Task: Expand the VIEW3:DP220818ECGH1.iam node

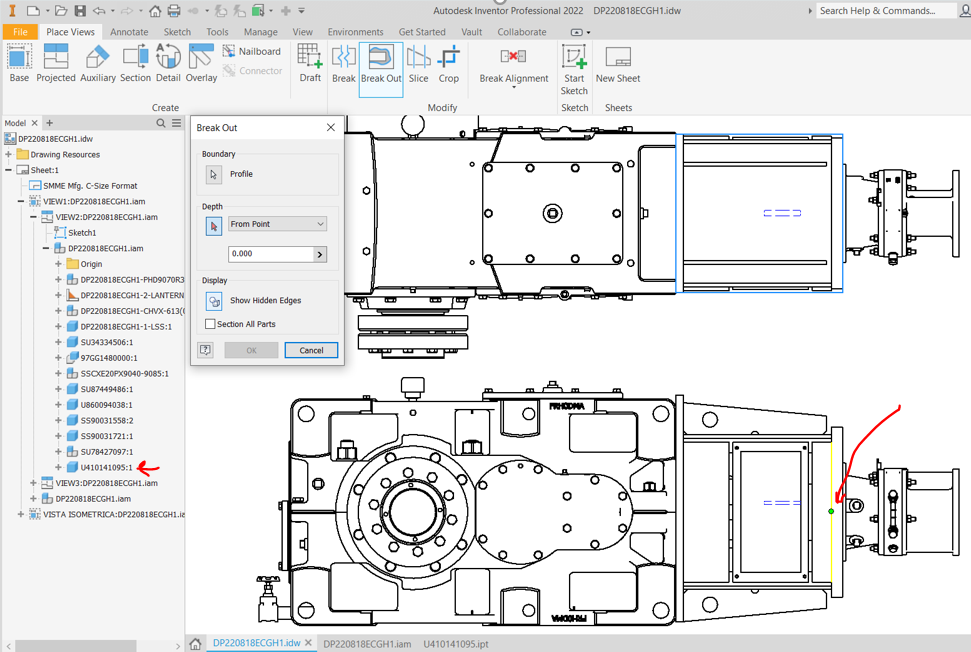Action: pos(34,483)
